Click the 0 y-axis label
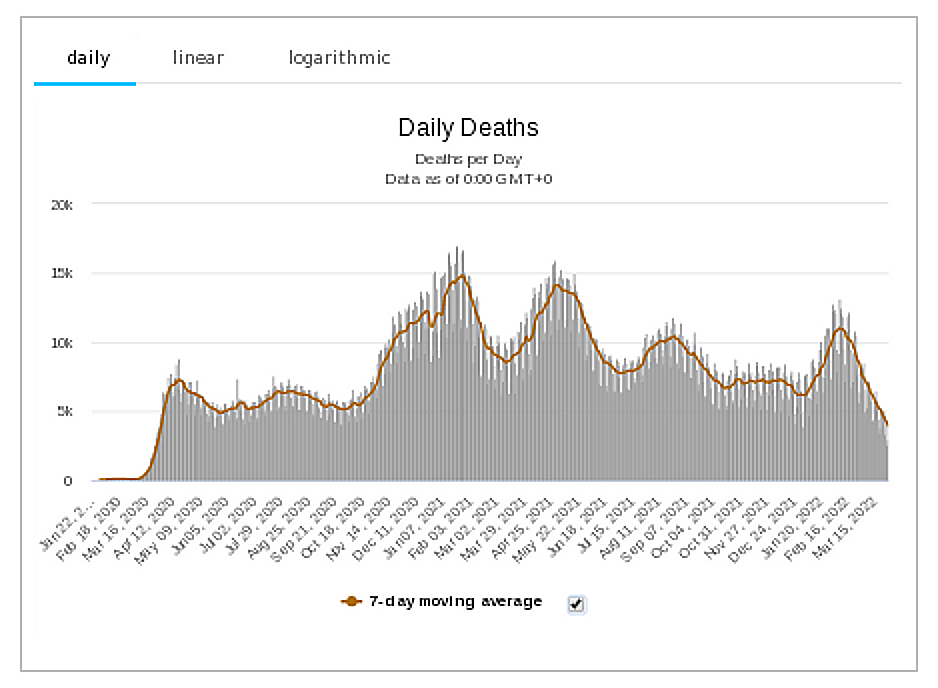The width and height of the screenshot is (938, 688). point(68,481)
